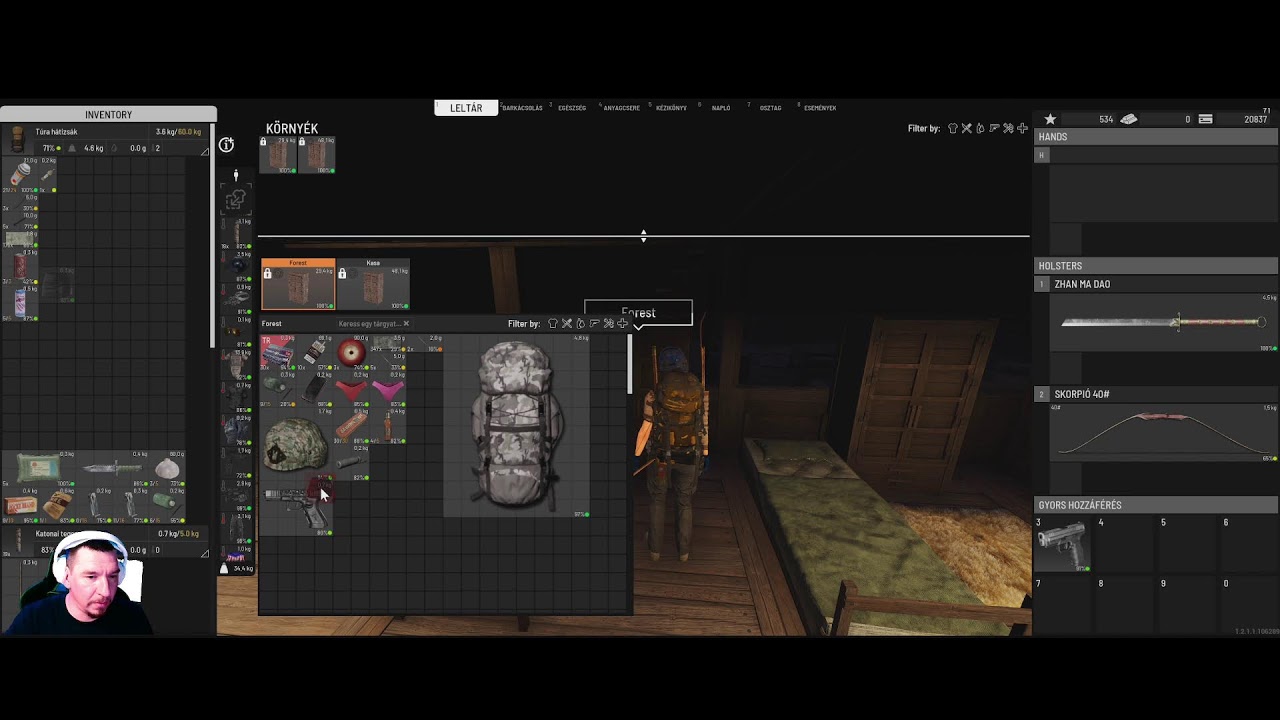Image resolution: width=1280 pixels, height=720 pixels.
Task: Open the Forest chest container
Action: [298, 286]
